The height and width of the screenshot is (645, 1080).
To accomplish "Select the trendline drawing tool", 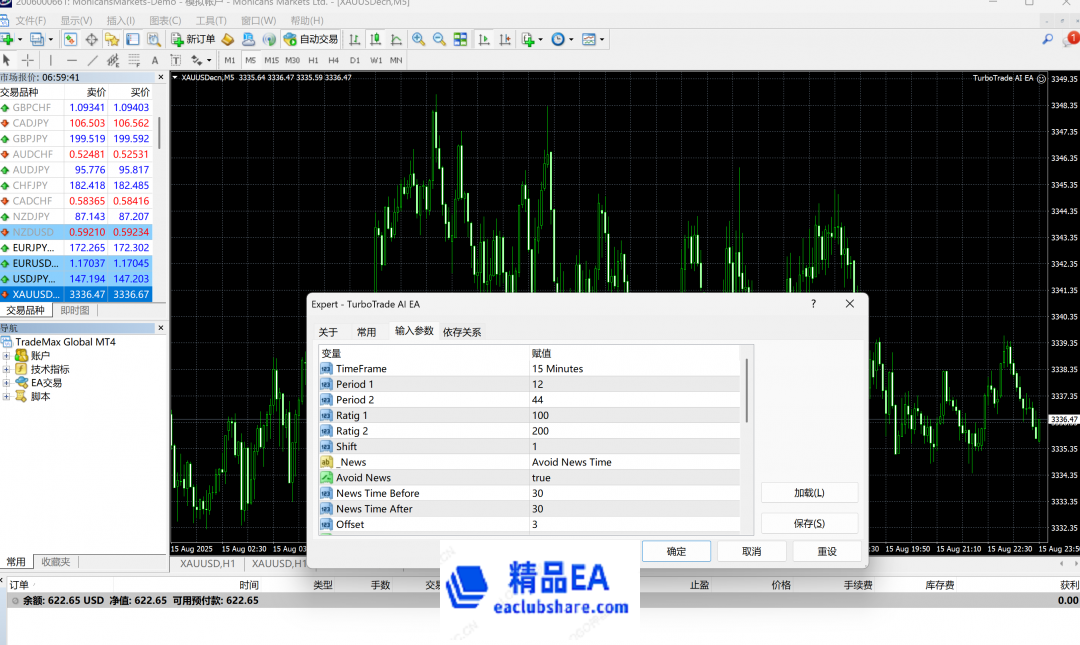I will (92, 60).
